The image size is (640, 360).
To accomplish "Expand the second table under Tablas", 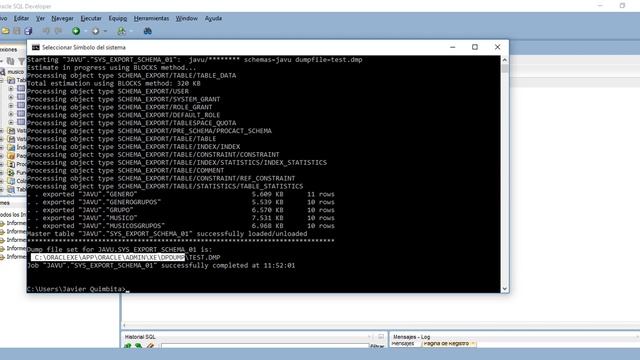I will (x=11, y=97).
